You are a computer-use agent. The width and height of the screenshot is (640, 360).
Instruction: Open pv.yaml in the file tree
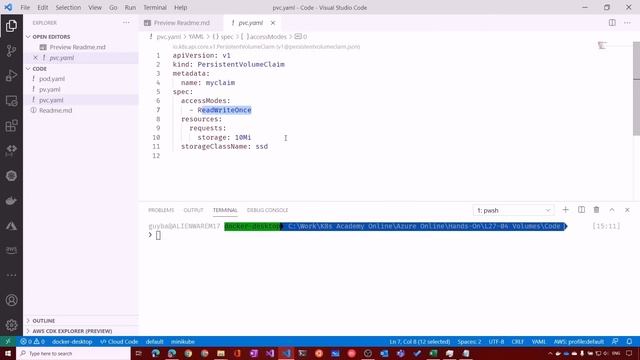pyautogui.click(x=50, y=89)
